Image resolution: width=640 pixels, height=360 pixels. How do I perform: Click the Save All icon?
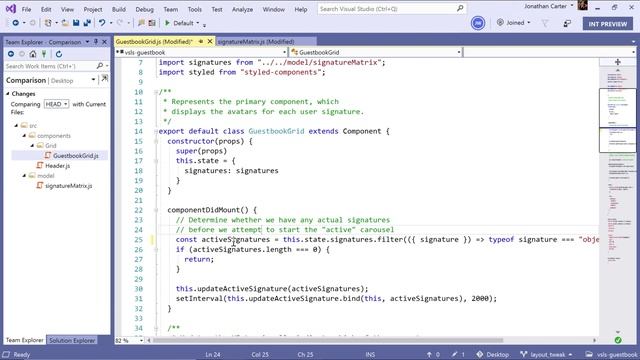point(87,23)
